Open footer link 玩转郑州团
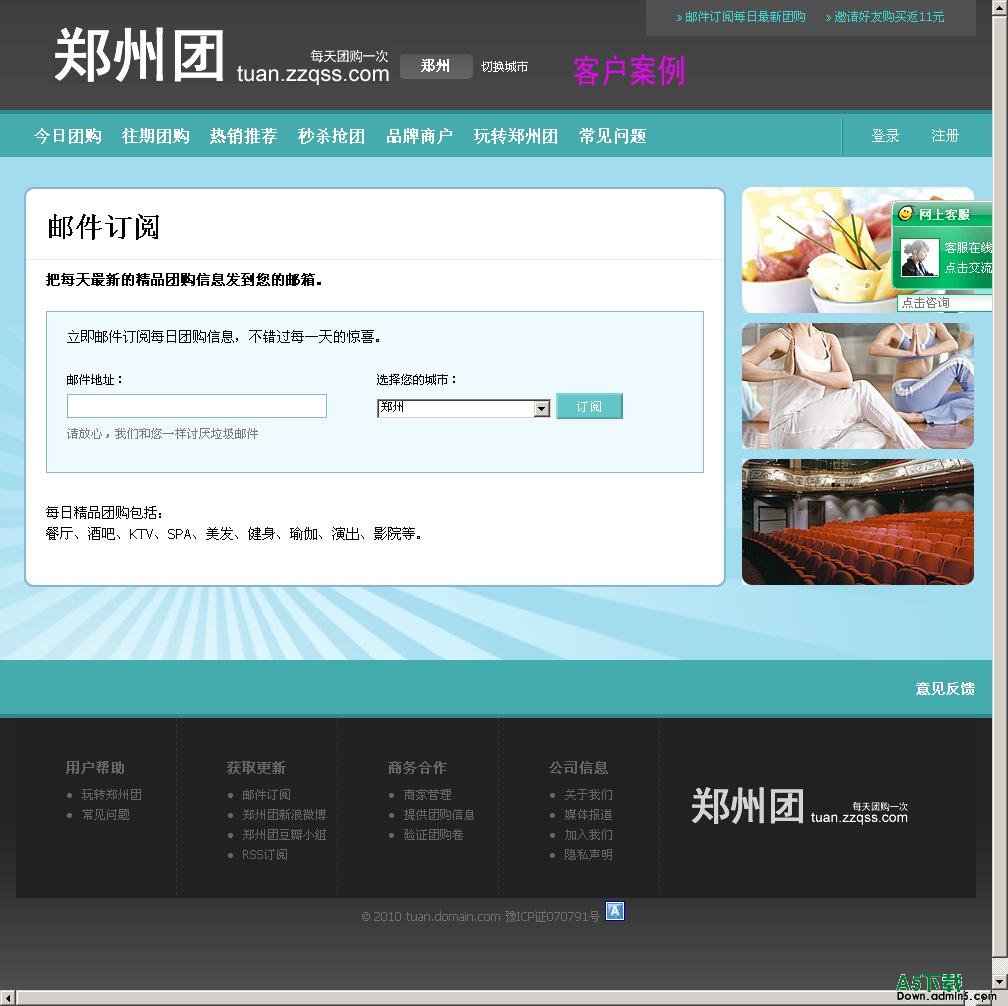The width and height of the screenshot is (1008, 1006). [112, 795]
